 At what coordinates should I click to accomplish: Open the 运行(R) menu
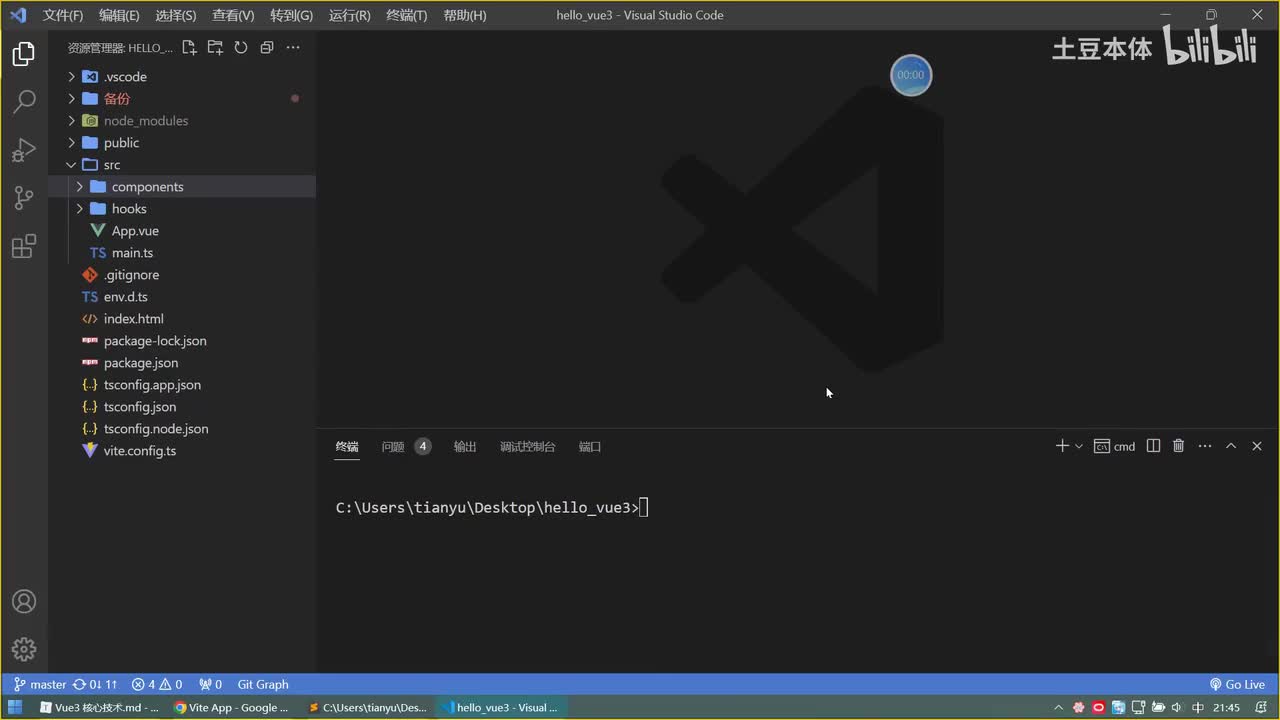(349, 15)
